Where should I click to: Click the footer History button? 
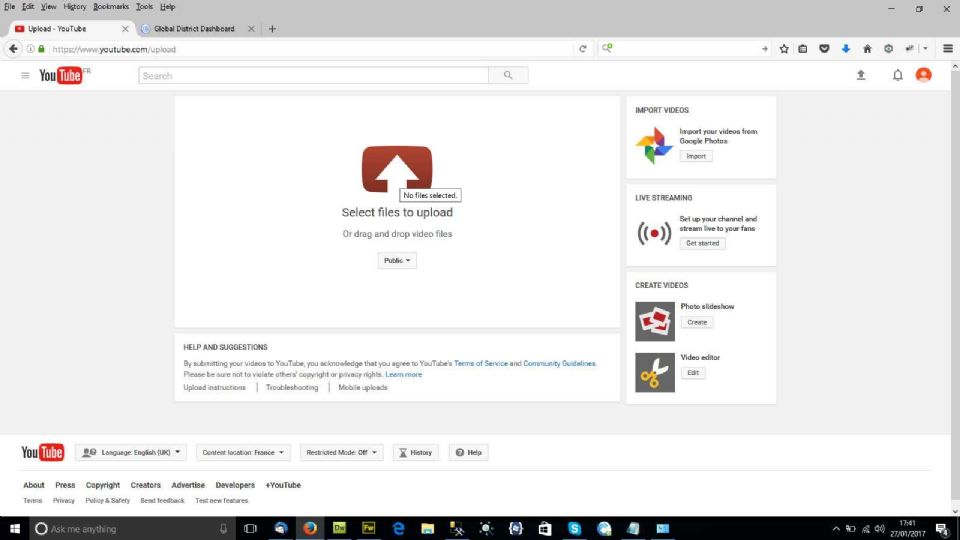click(416, 452)
